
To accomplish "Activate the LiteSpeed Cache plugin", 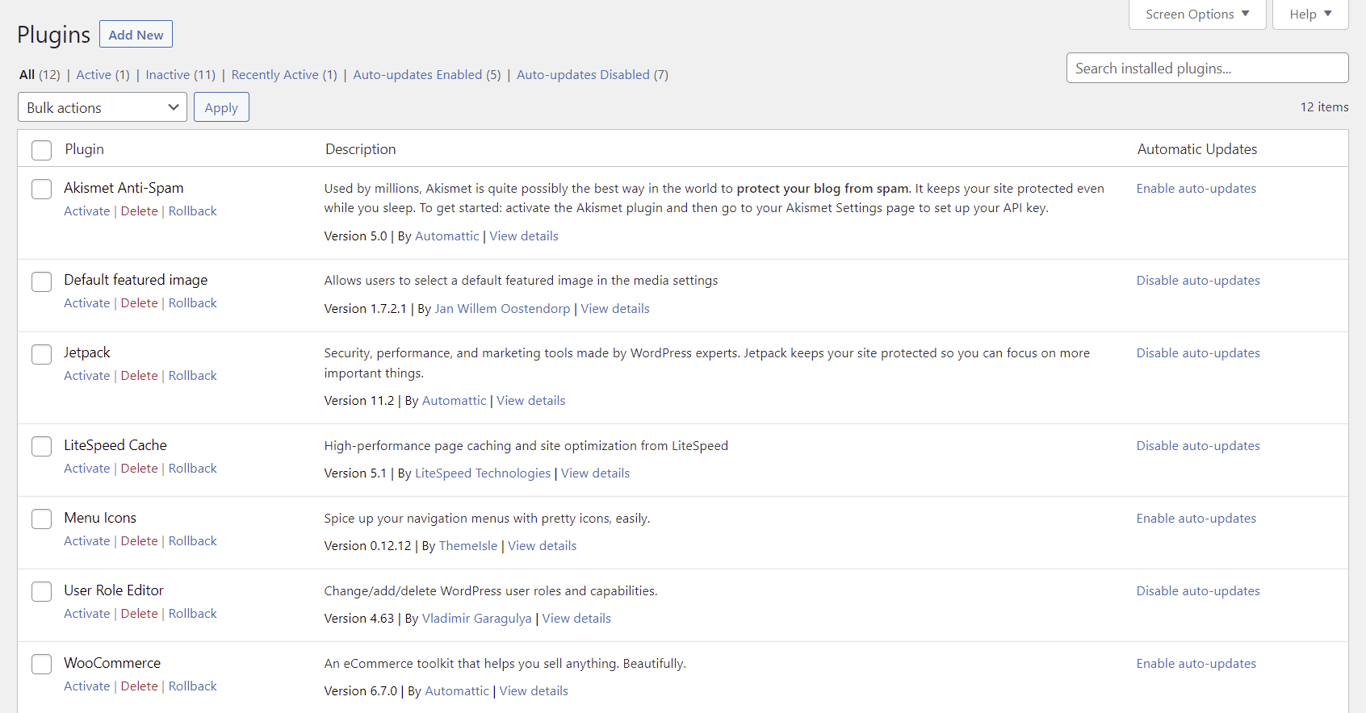I will click(x=87, y=468).
